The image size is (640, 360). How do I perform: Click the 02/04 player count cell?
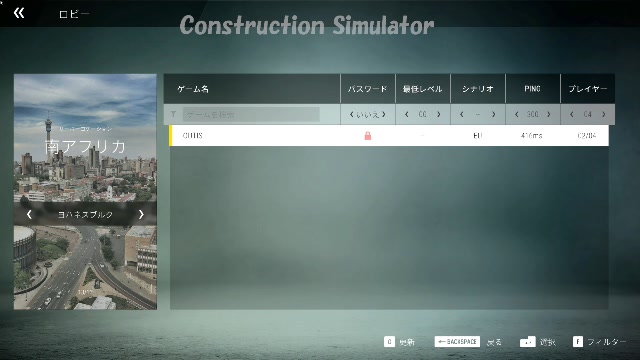pyautogui.click(x=587, y=136)
